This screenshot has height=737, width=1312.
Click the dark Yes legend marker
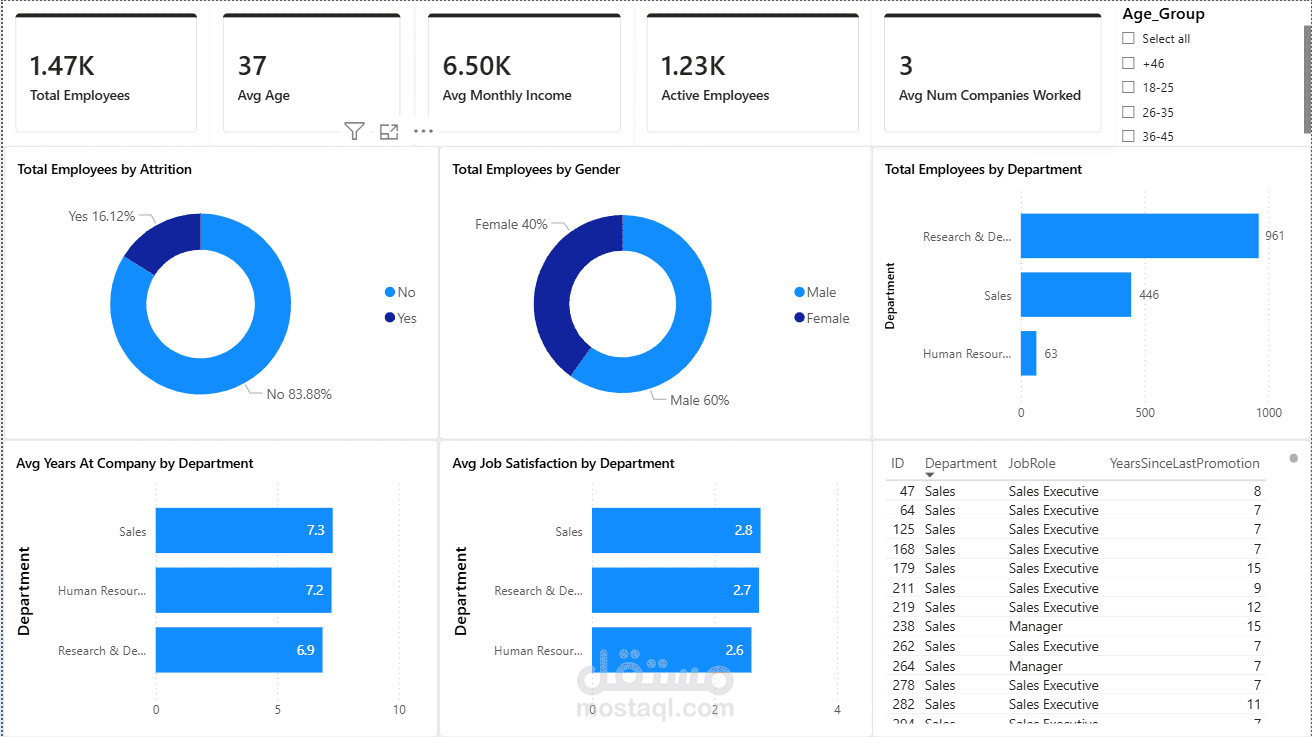click(390, 318)
